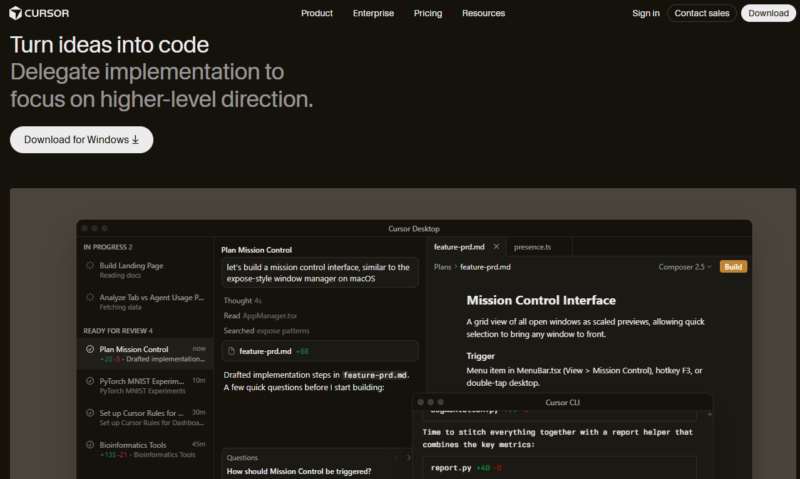This screenshot has width=800, height=479.
Task: Go to the Pricing page
Action: (x=428, y=13)
